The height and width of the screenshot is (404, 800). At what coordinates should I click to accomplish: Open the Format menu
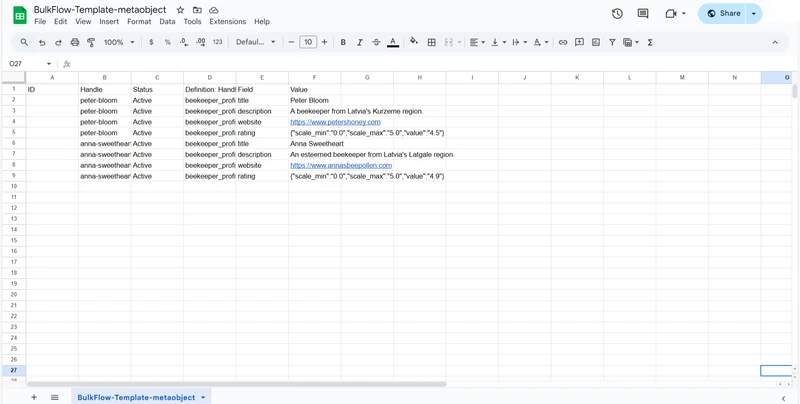pyautogui.click(x=139, y=21)
